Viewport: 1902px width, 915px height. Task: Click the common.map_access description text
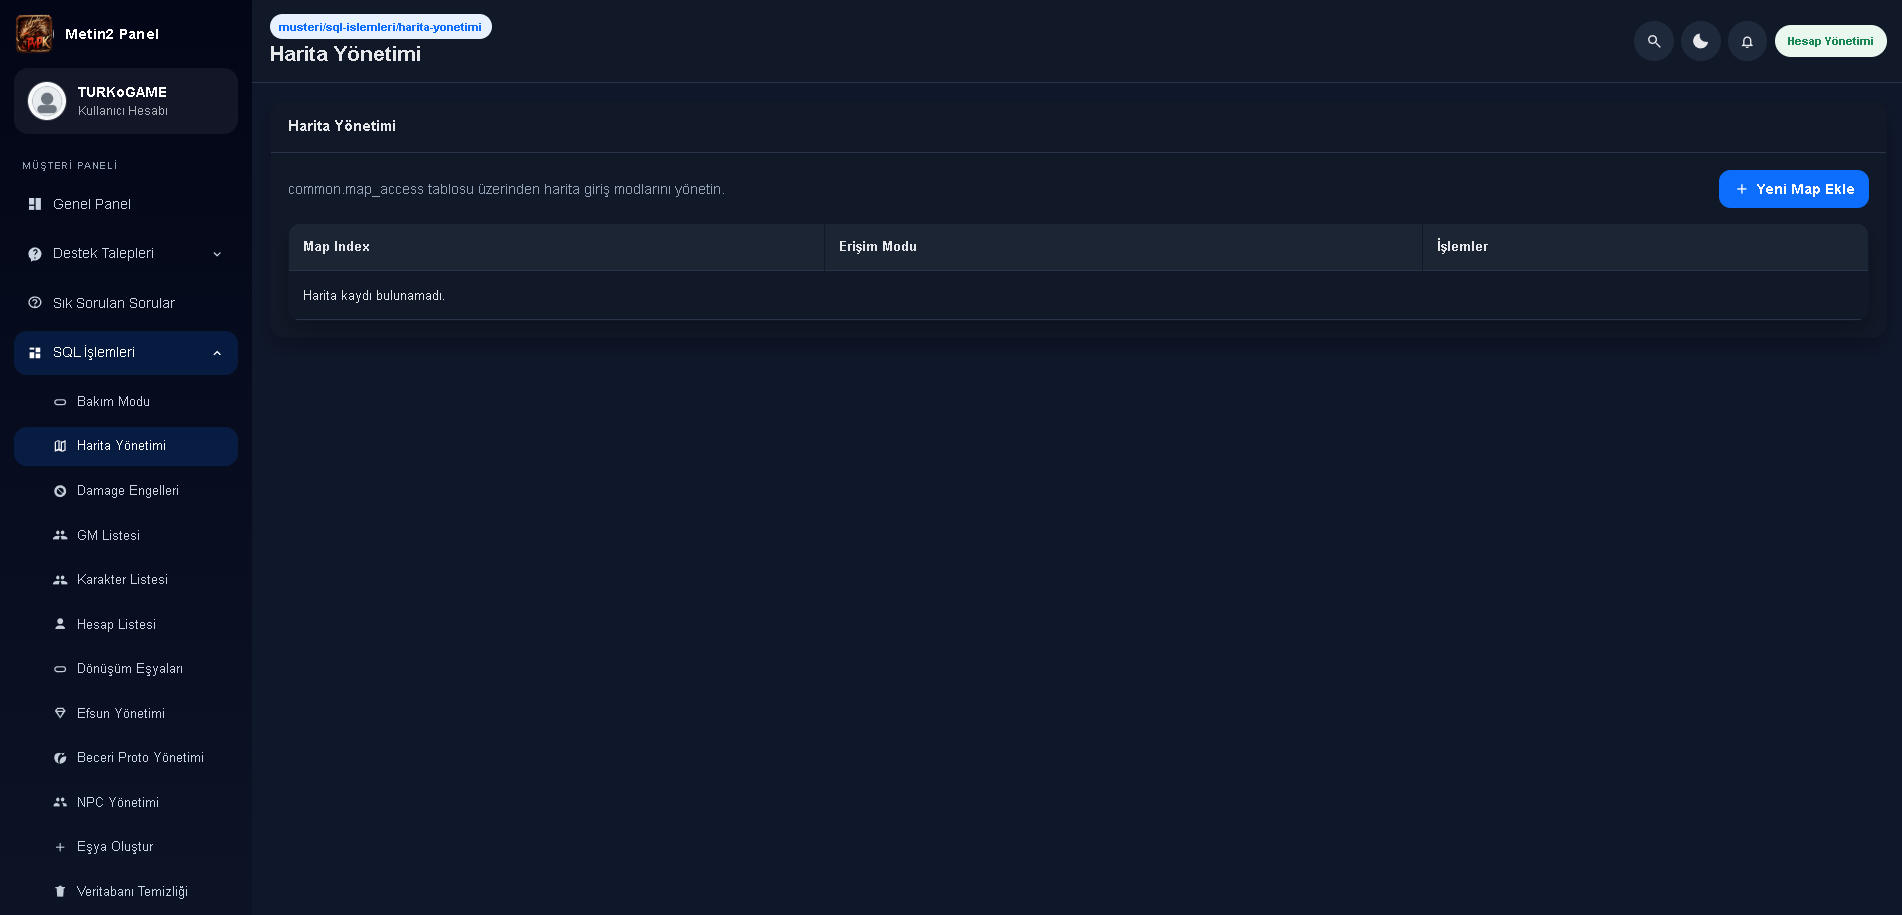506,189
